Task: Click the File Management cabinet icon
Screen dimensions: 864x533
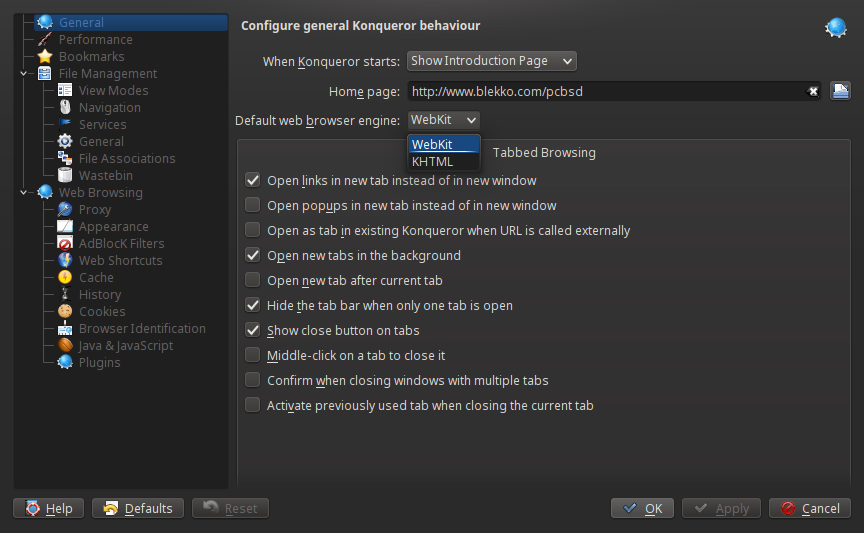Action: (45, 74)
